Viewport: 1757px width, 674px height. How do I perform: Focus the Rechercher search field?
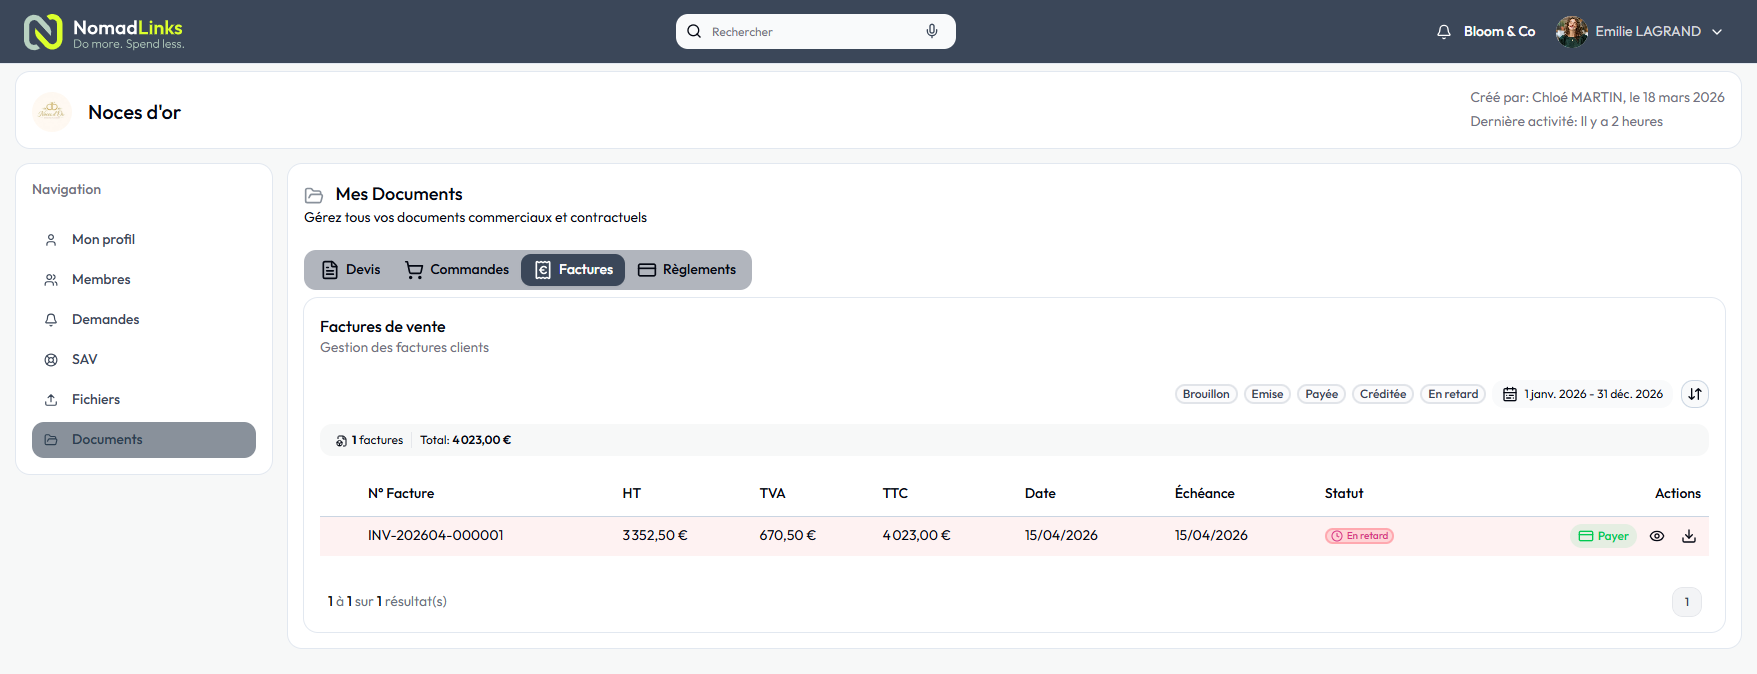pos(816,31)
